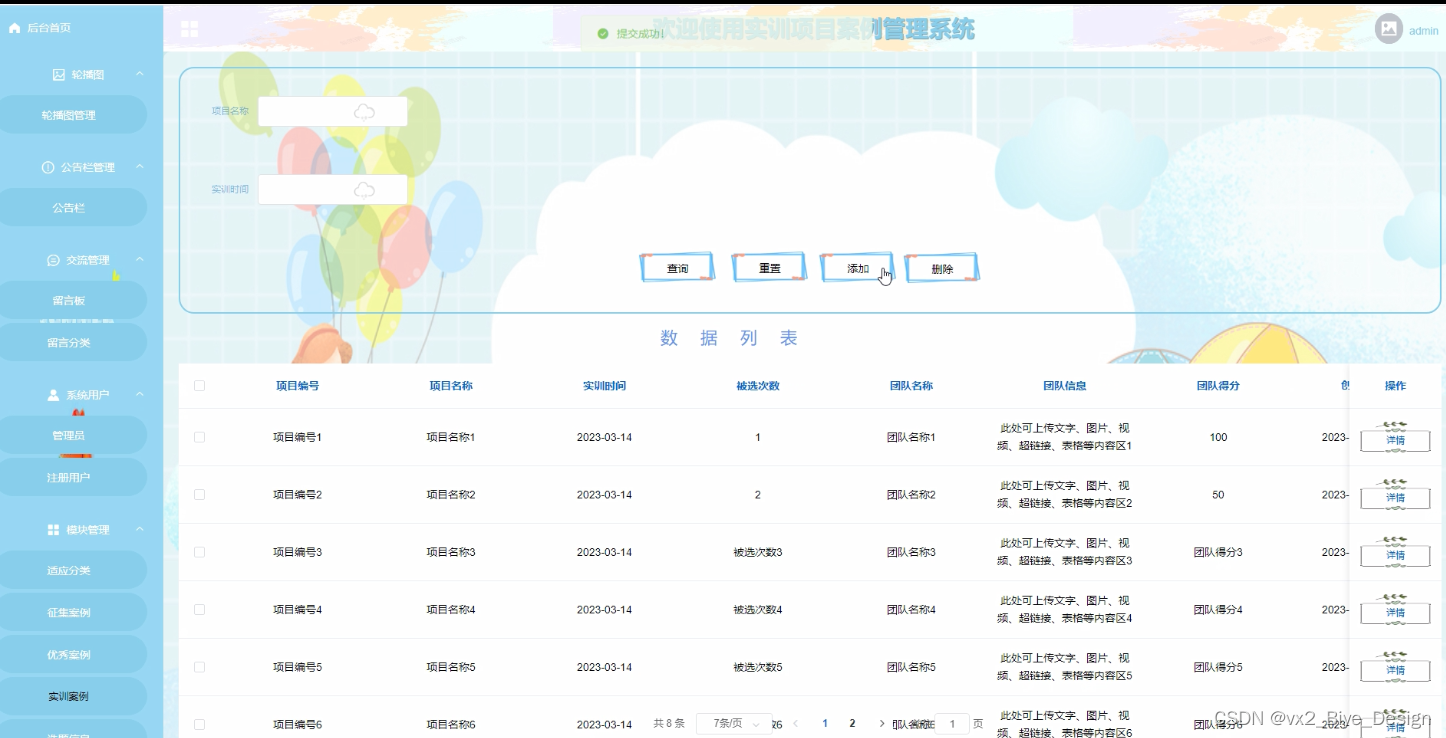Go to next page arrow in pagination

[x=881, y=723]
